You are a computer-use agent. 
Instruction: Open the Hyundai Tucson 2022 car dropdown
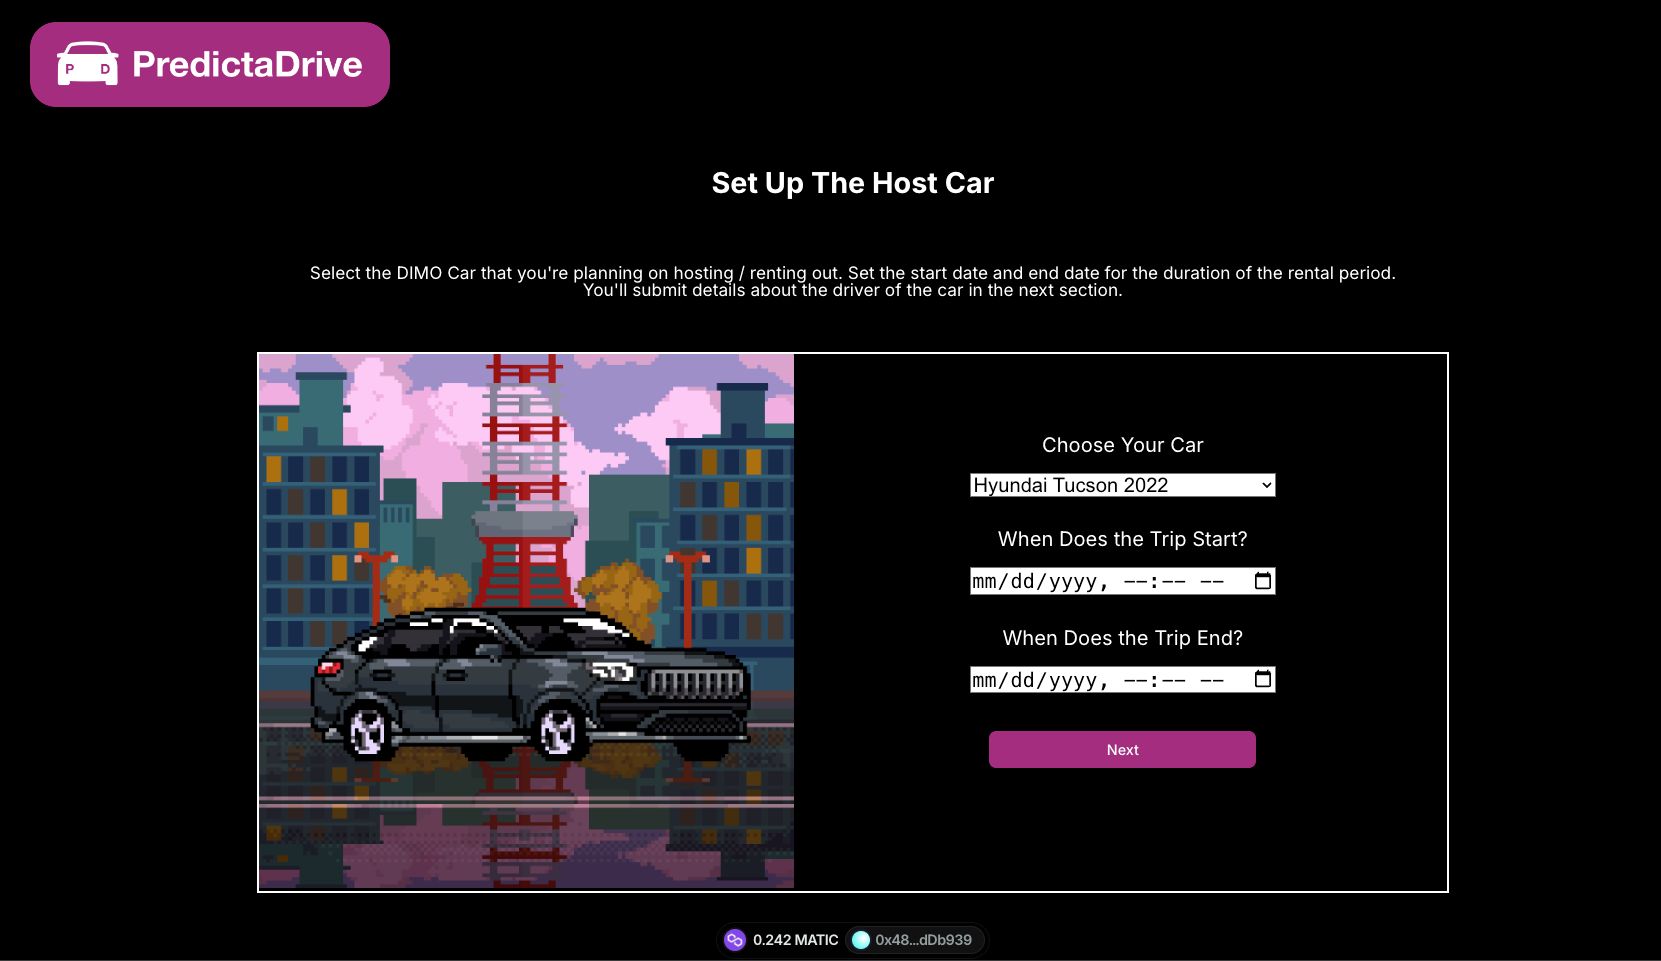point(1122,485)
